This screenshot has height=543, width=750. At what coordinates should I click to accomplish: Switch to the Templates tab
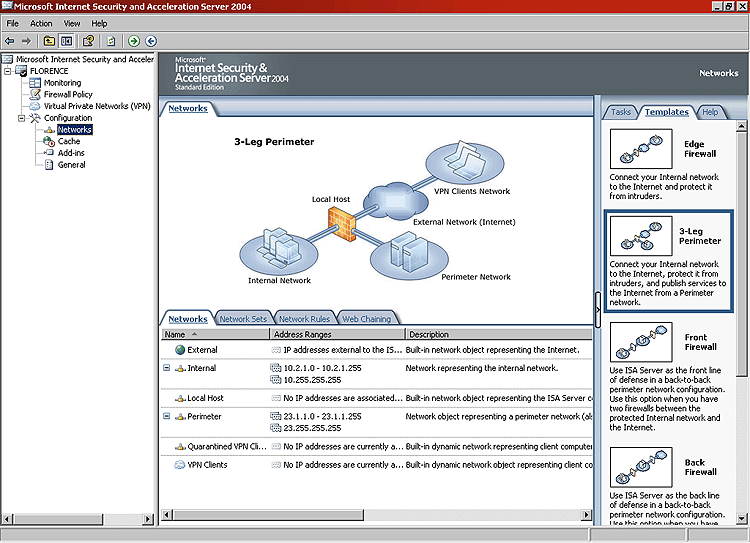pos(667,112)
